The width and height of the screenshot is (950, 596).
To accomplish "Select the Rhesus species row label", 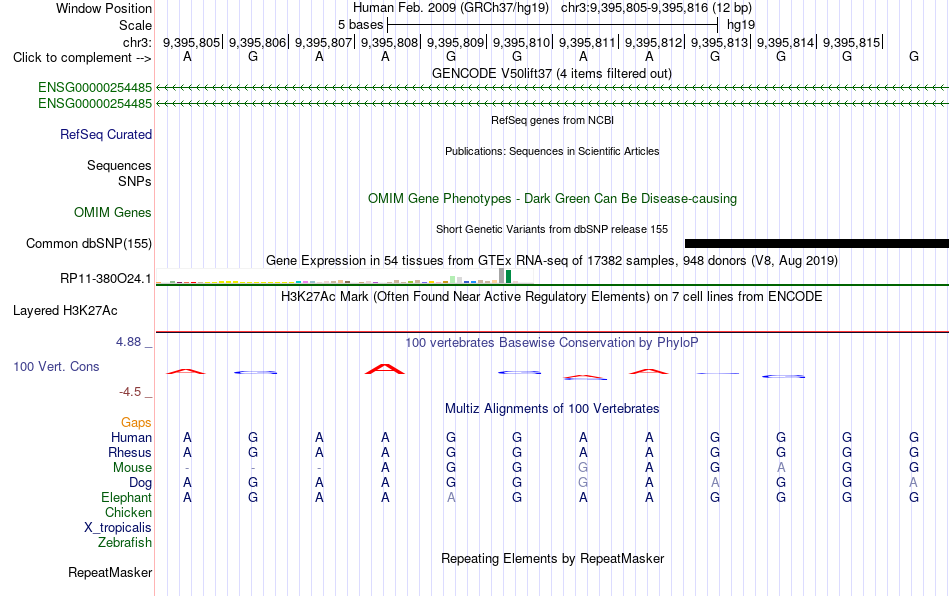I will 130,452.
